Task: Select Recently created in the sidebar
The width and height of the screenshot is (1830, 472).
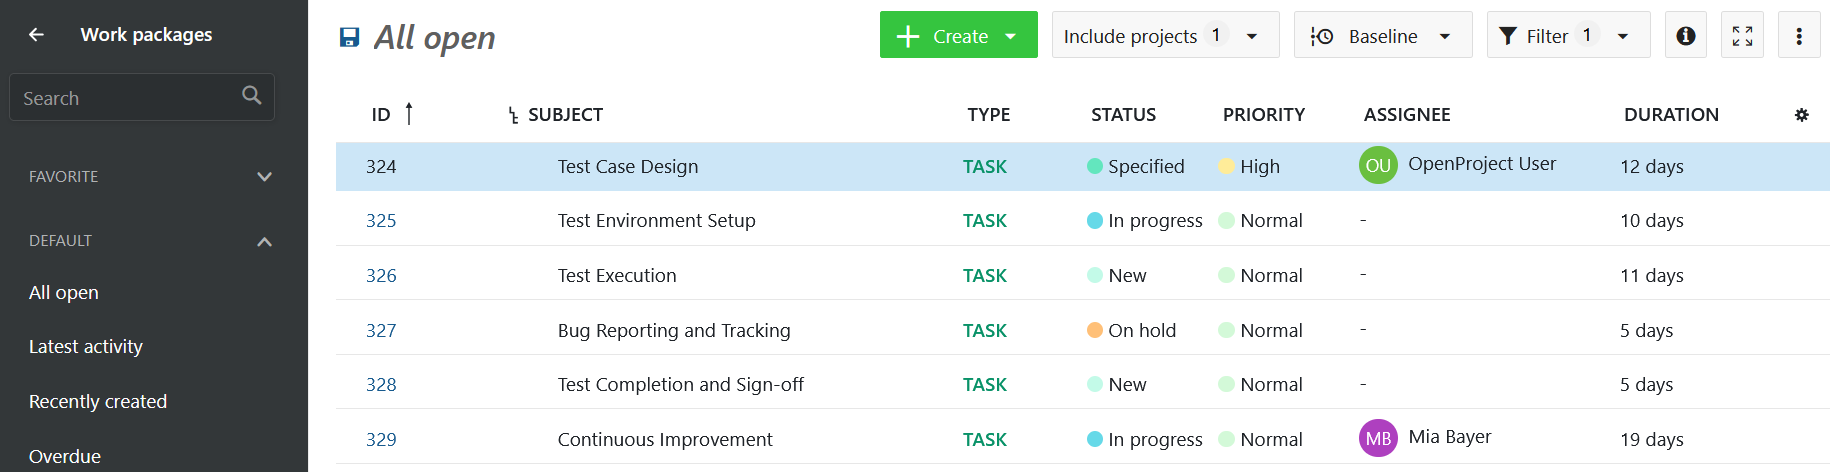Action: click(98, 402)
